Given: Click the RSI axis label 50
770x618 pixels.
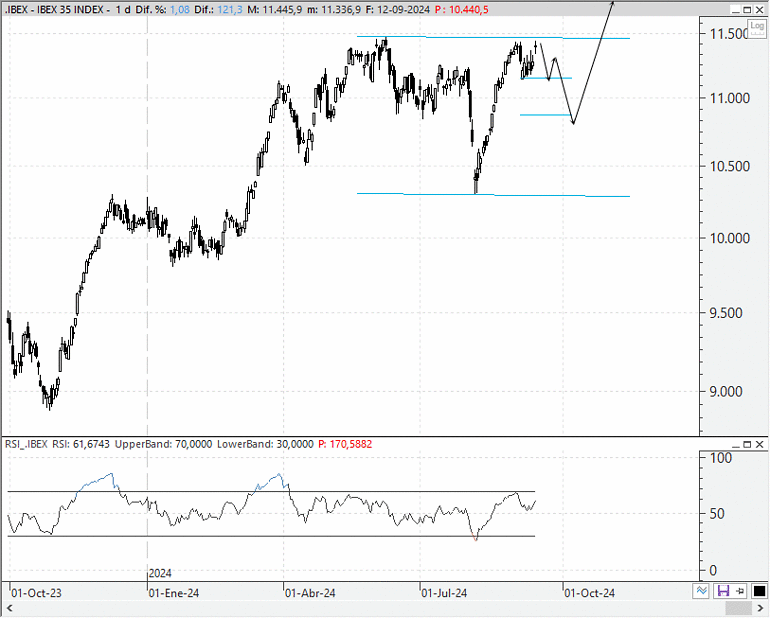Looking at the screenshot, I should tap(717, 514).
